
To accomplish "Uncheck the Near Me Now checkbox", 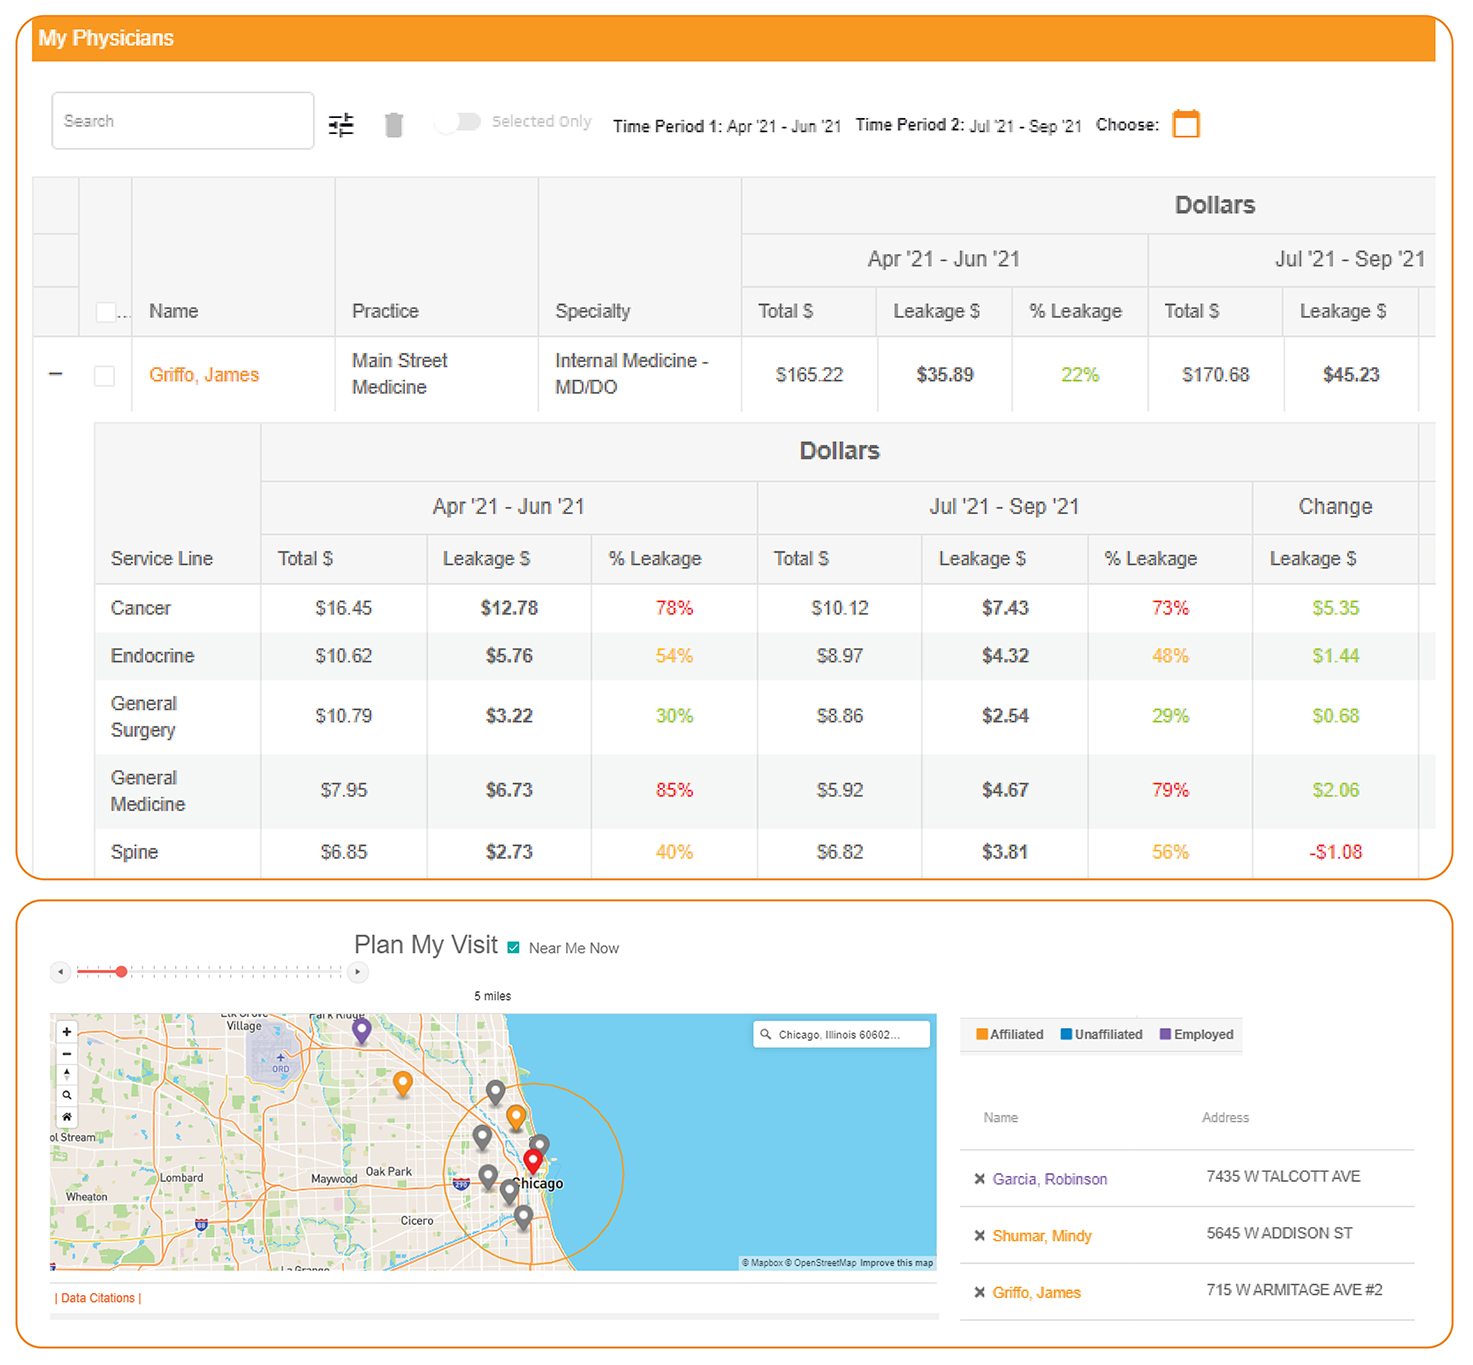I will click(514, 948).
